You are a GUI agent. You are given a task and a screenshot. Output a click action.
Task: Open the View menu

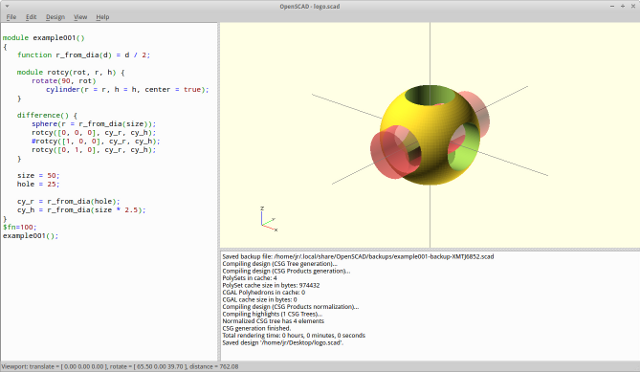80,17
